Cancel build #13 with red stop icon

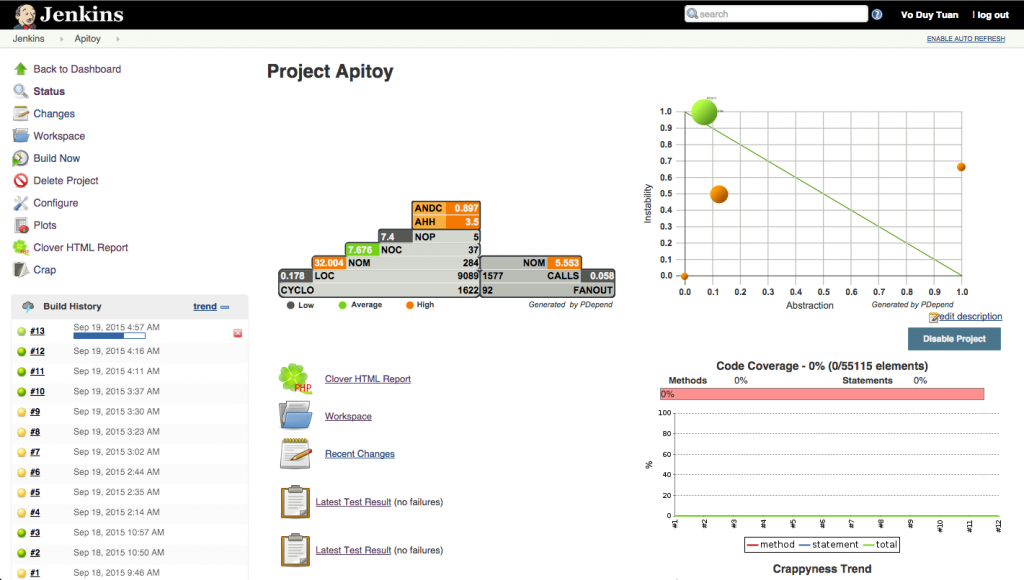pyautogui.click(x=238, y=333)
